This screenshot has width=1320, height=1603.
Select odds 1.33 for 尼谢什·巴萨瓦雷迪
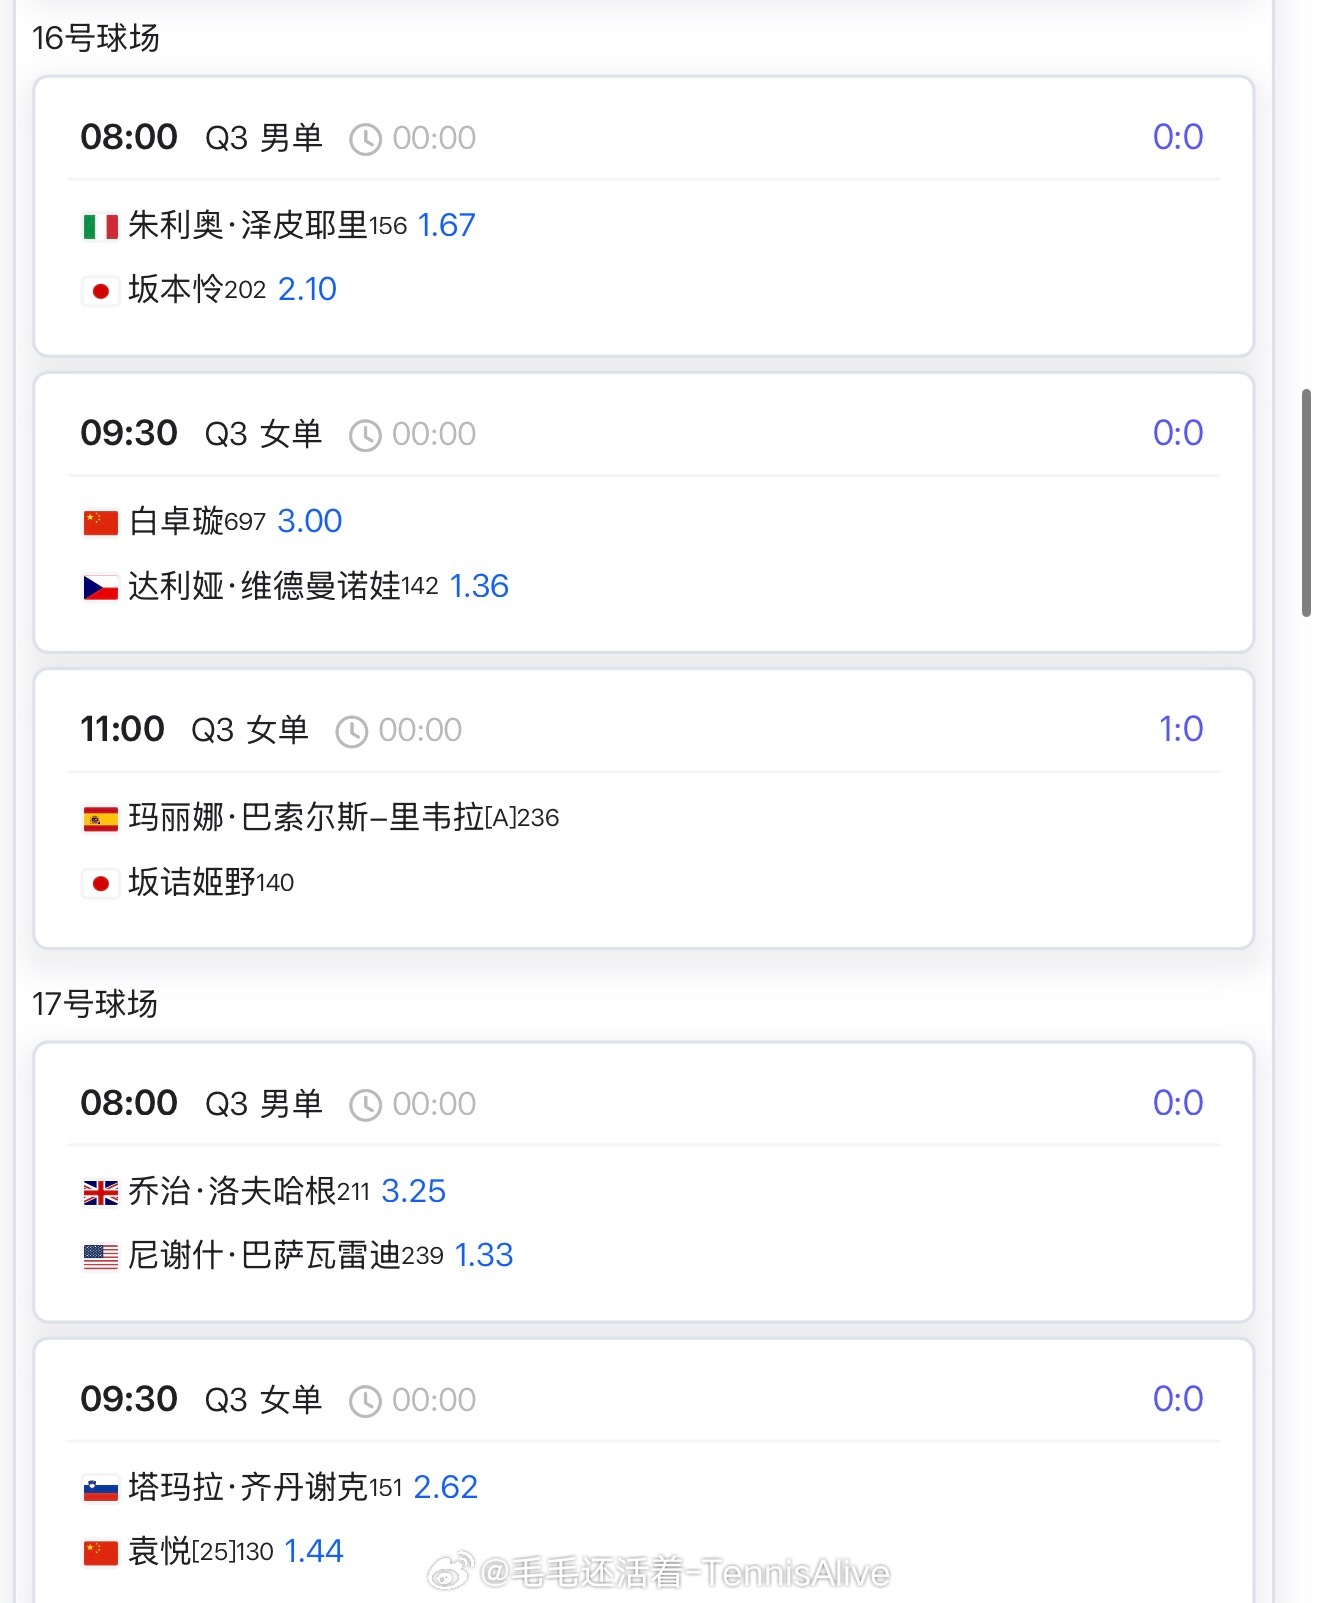[x=484, y=1255]
